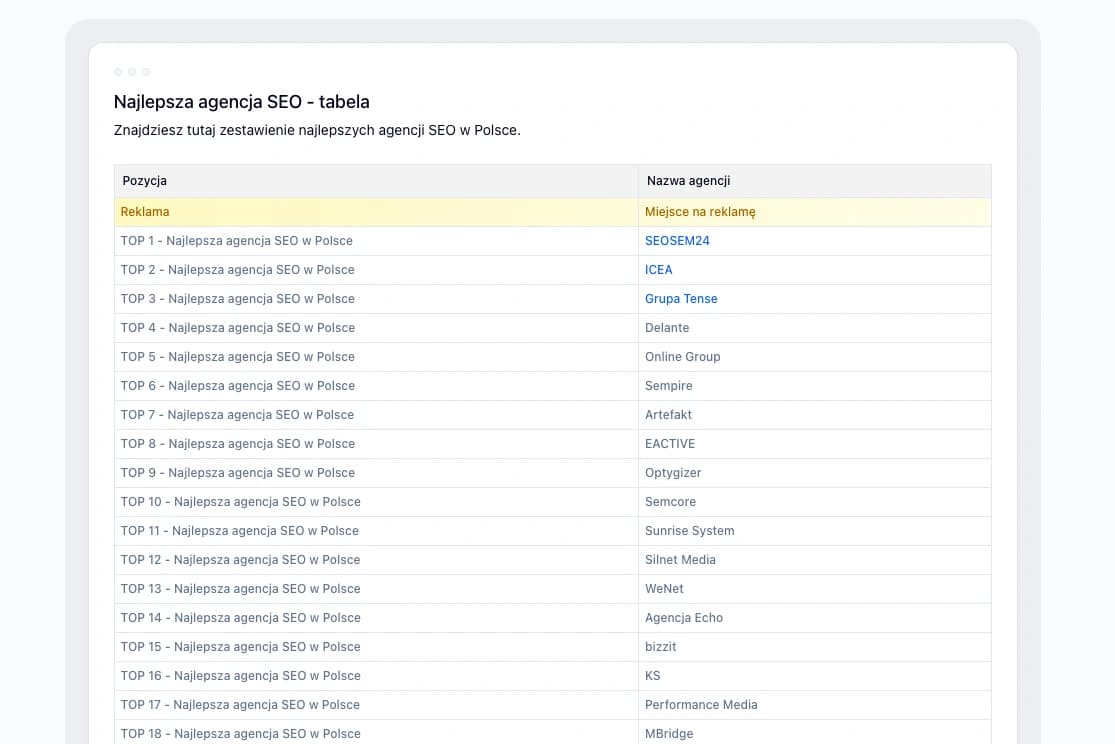1115x744 pixels.
Task: Select the Sempire agency entry
Action: click(668, 386)
